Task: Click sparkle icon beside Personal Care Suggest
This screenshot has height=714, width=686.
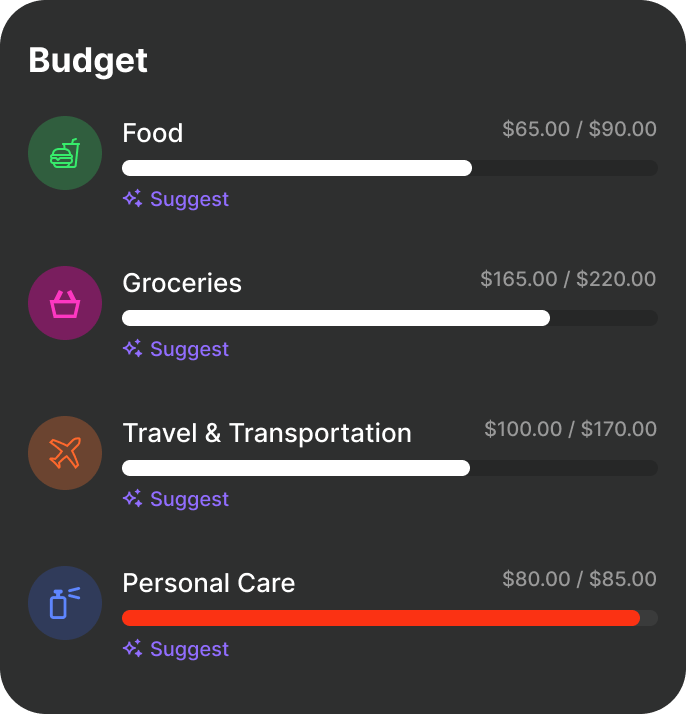Action: point(133,648)
